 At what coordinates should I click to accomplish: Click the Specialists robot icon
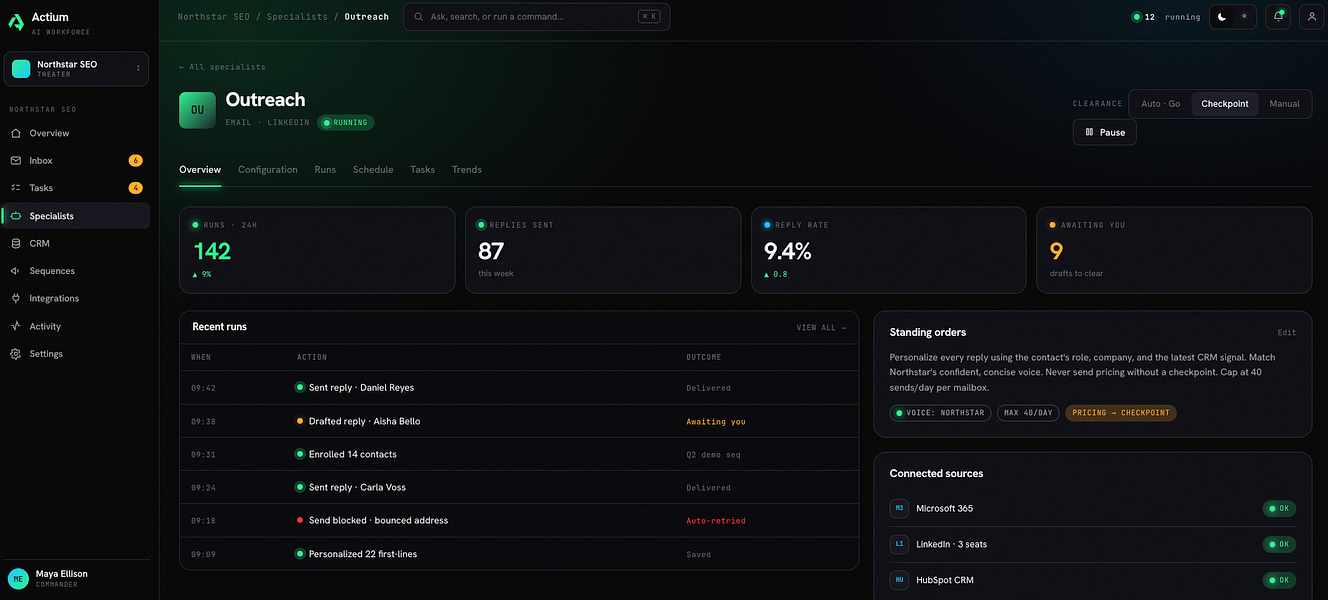pos(16,216)
